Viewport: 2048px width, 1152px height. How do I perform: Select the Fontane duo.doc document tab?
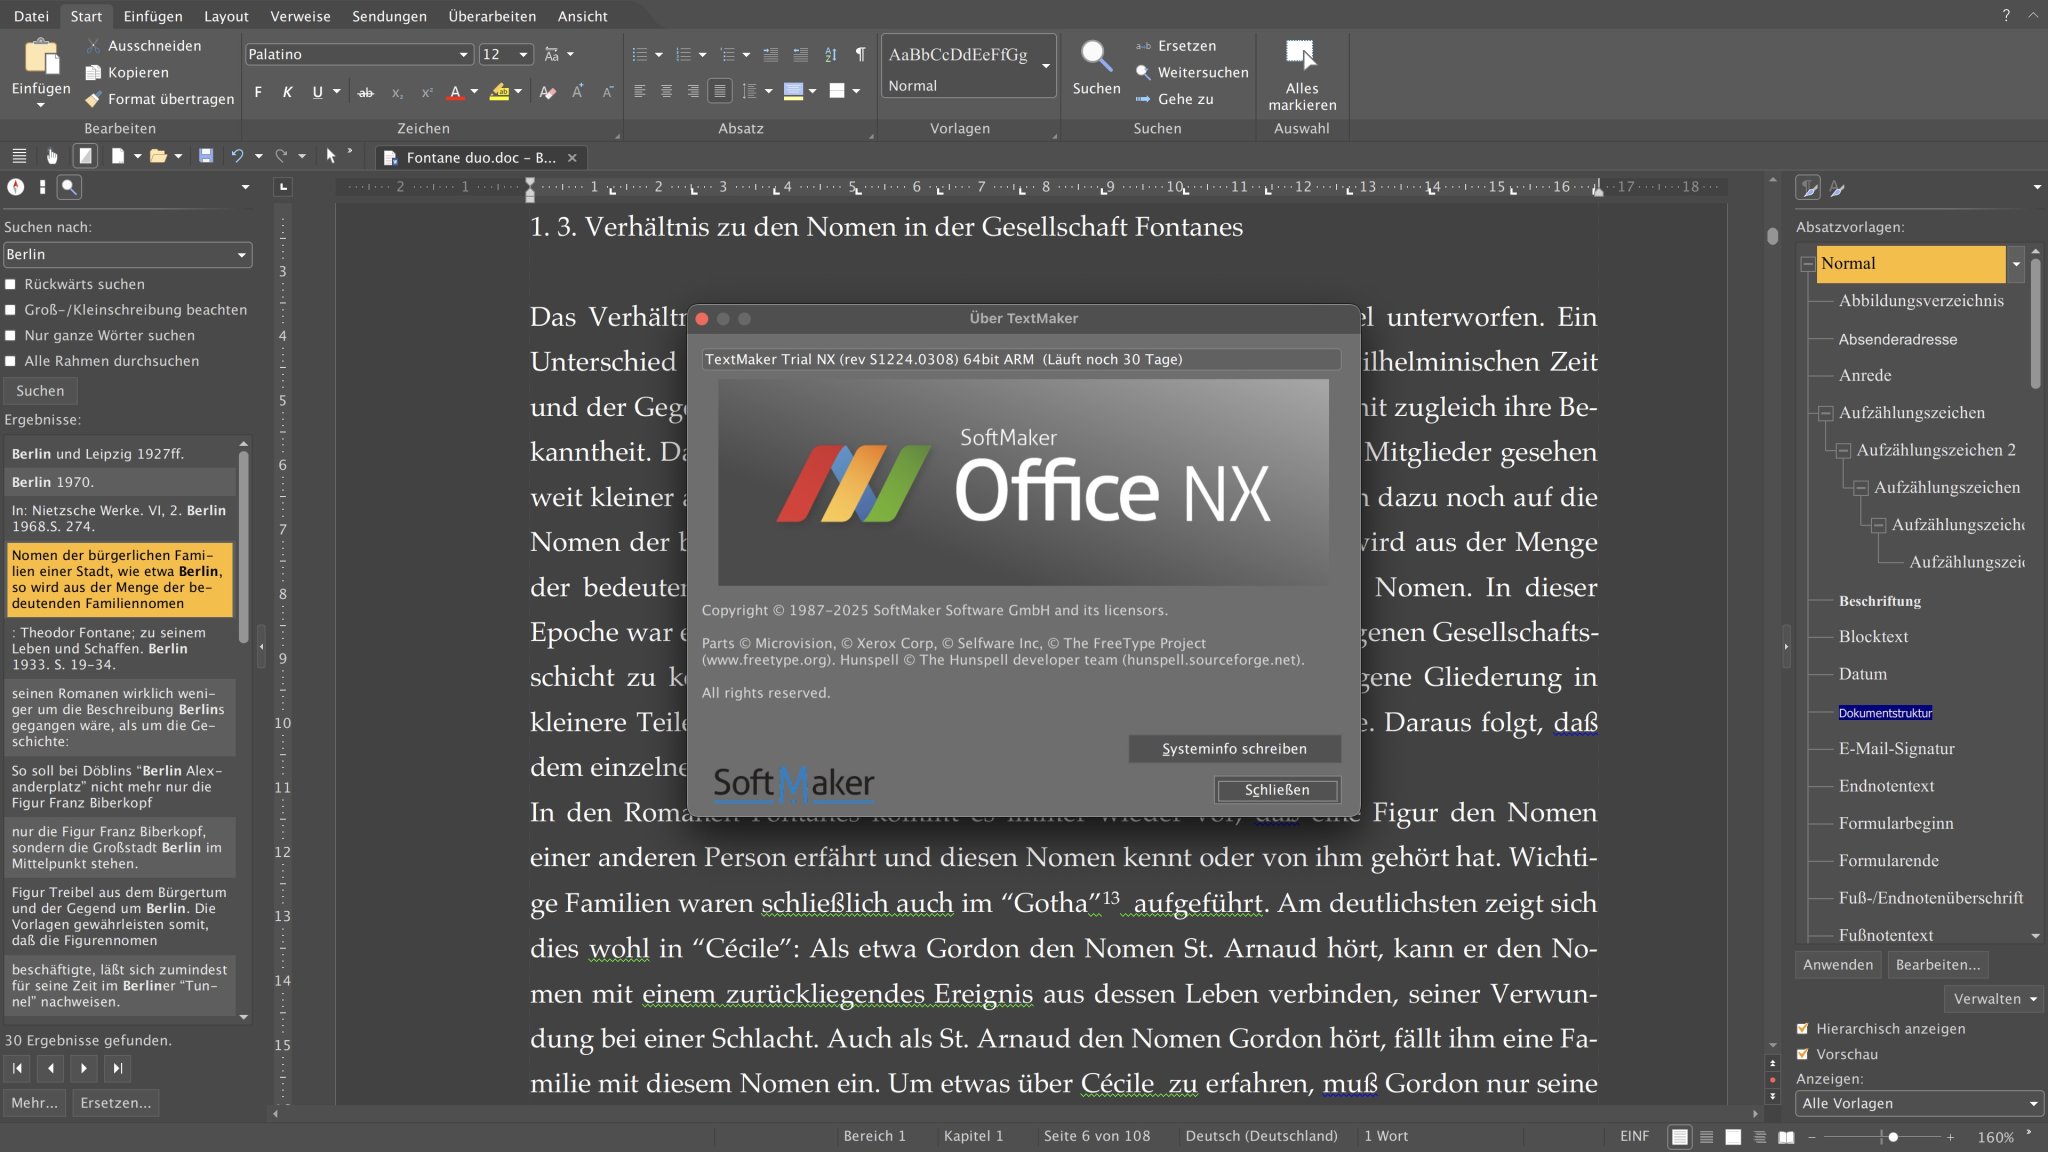(x=481, y=158)
